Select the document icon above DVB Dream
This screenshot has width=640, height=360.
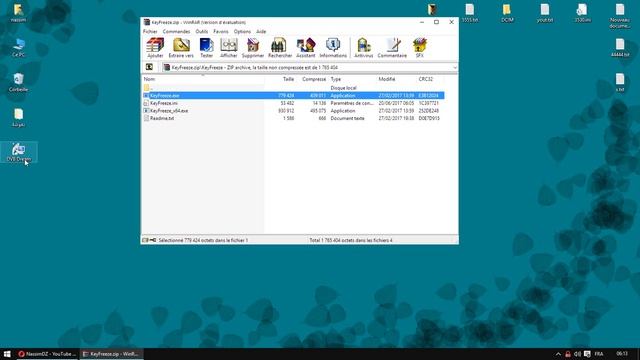point(18,118)
